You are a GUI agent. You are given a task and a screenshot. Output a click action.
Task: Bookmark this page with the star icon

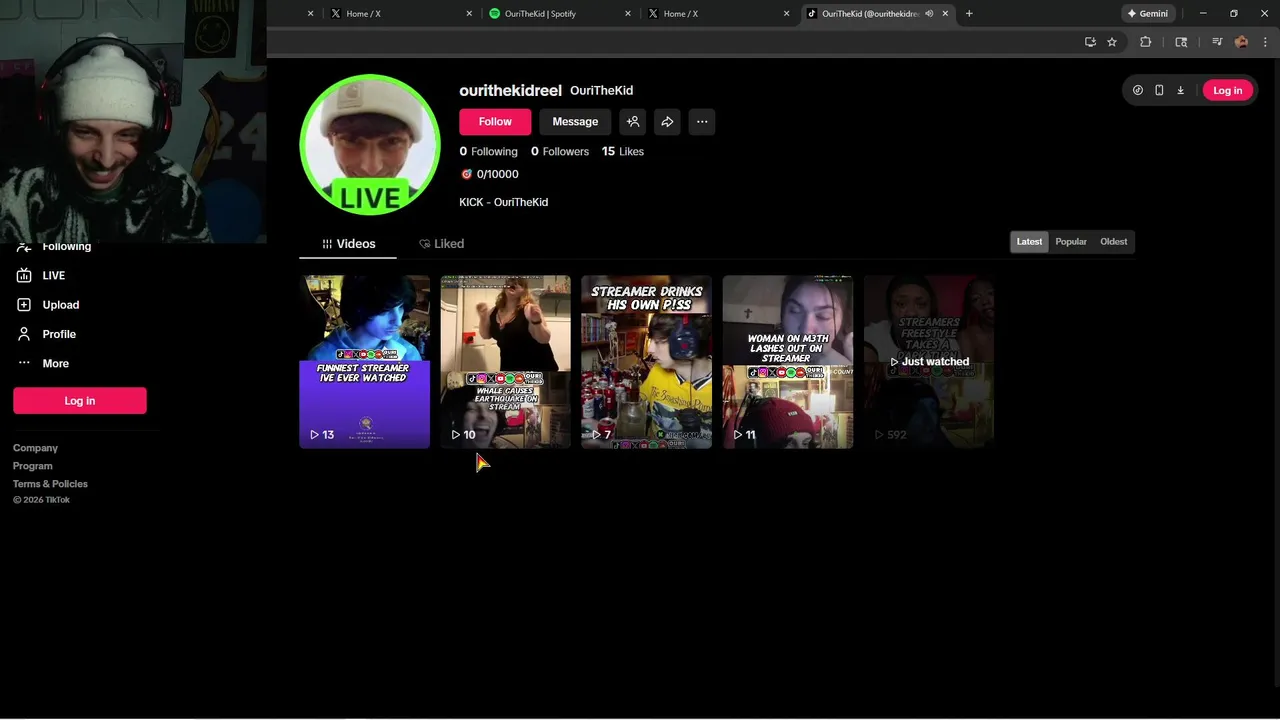tap(1112, 42)
